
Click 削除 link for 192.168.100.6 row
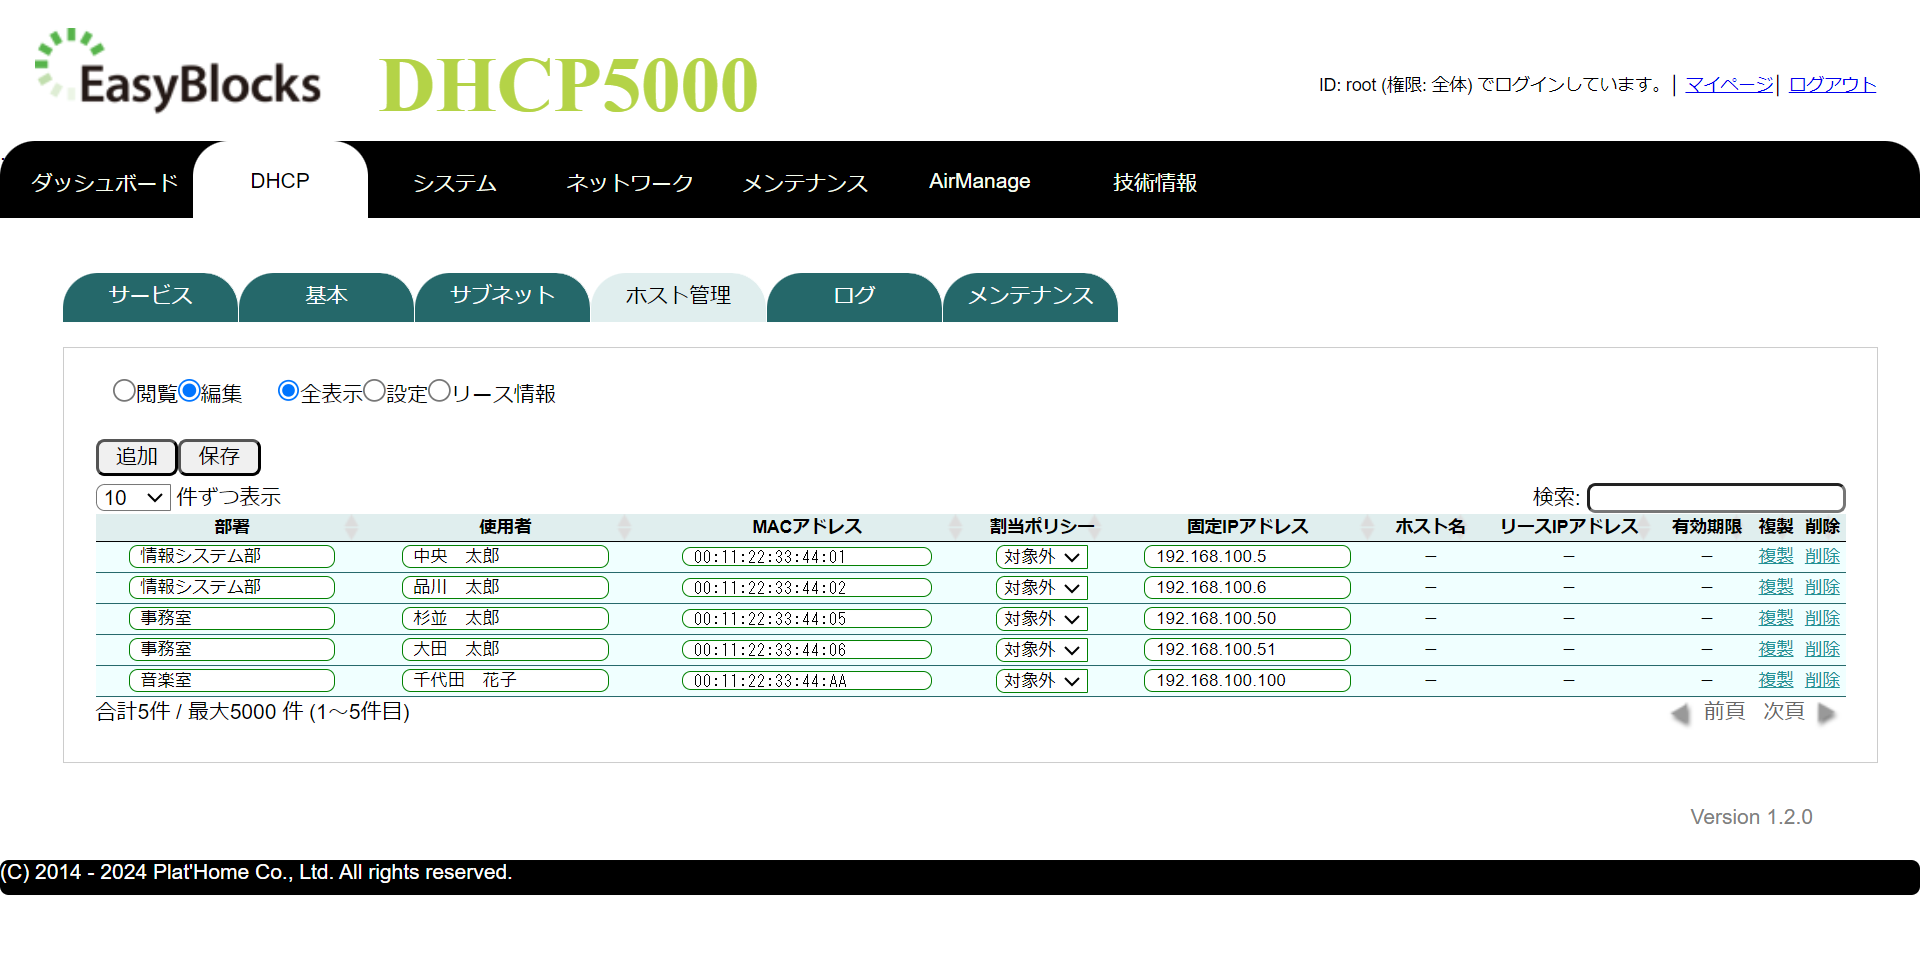point(1822,587)
